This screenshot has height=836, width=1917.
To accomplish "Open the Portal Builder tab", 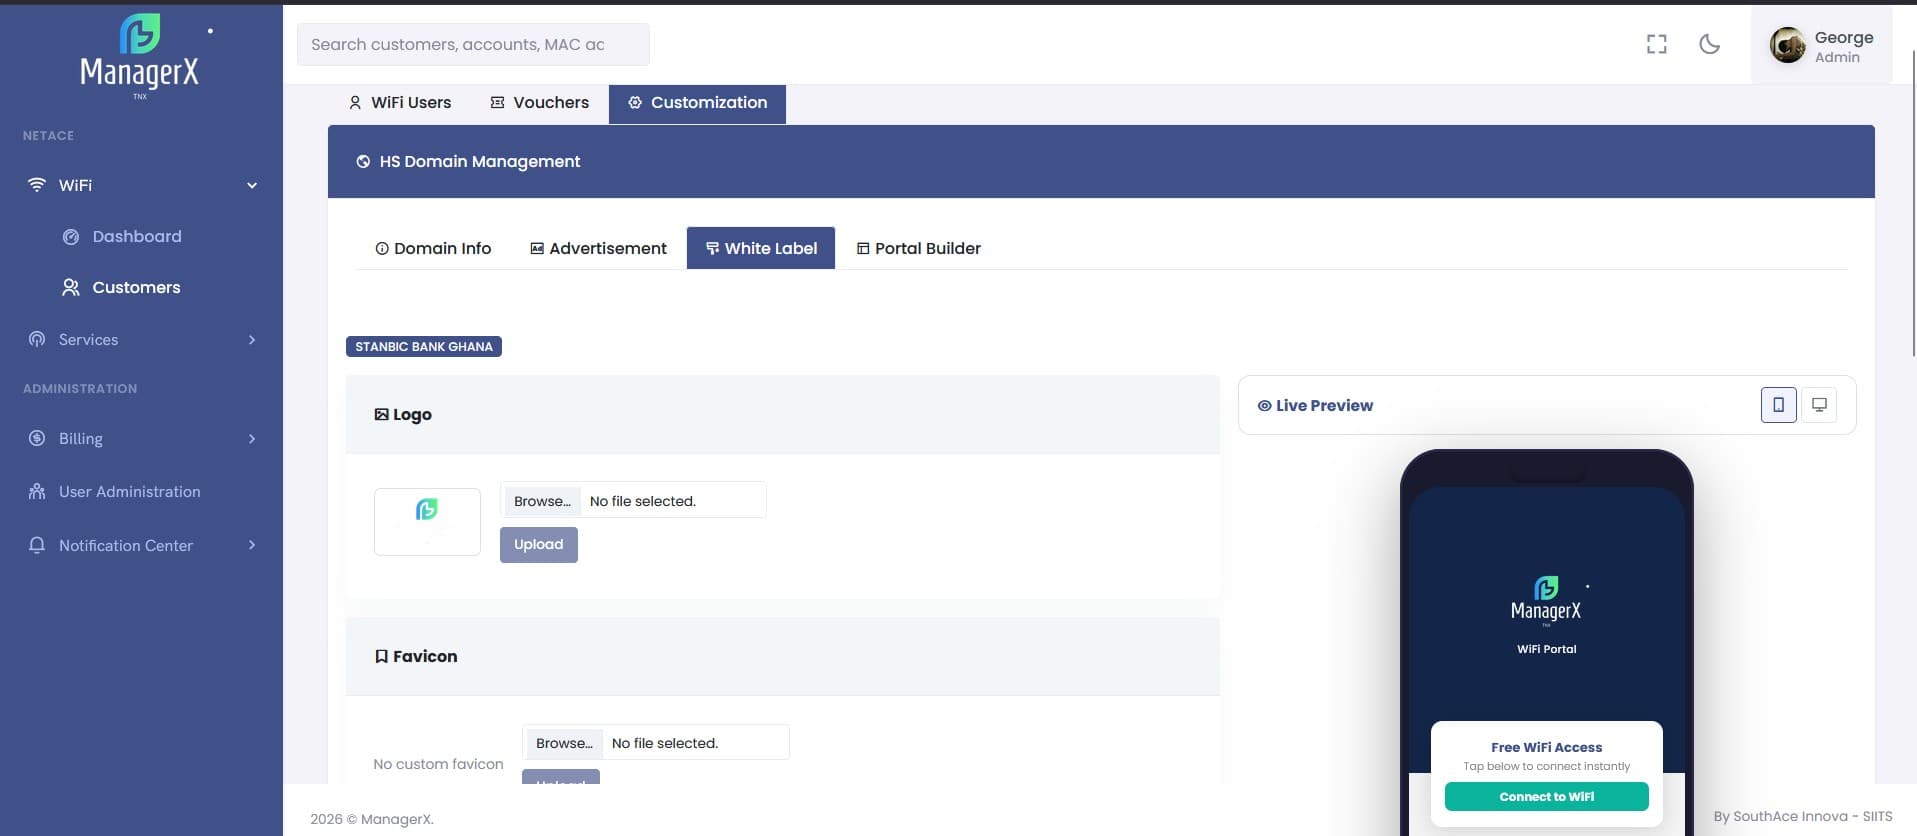I will 918,248.
